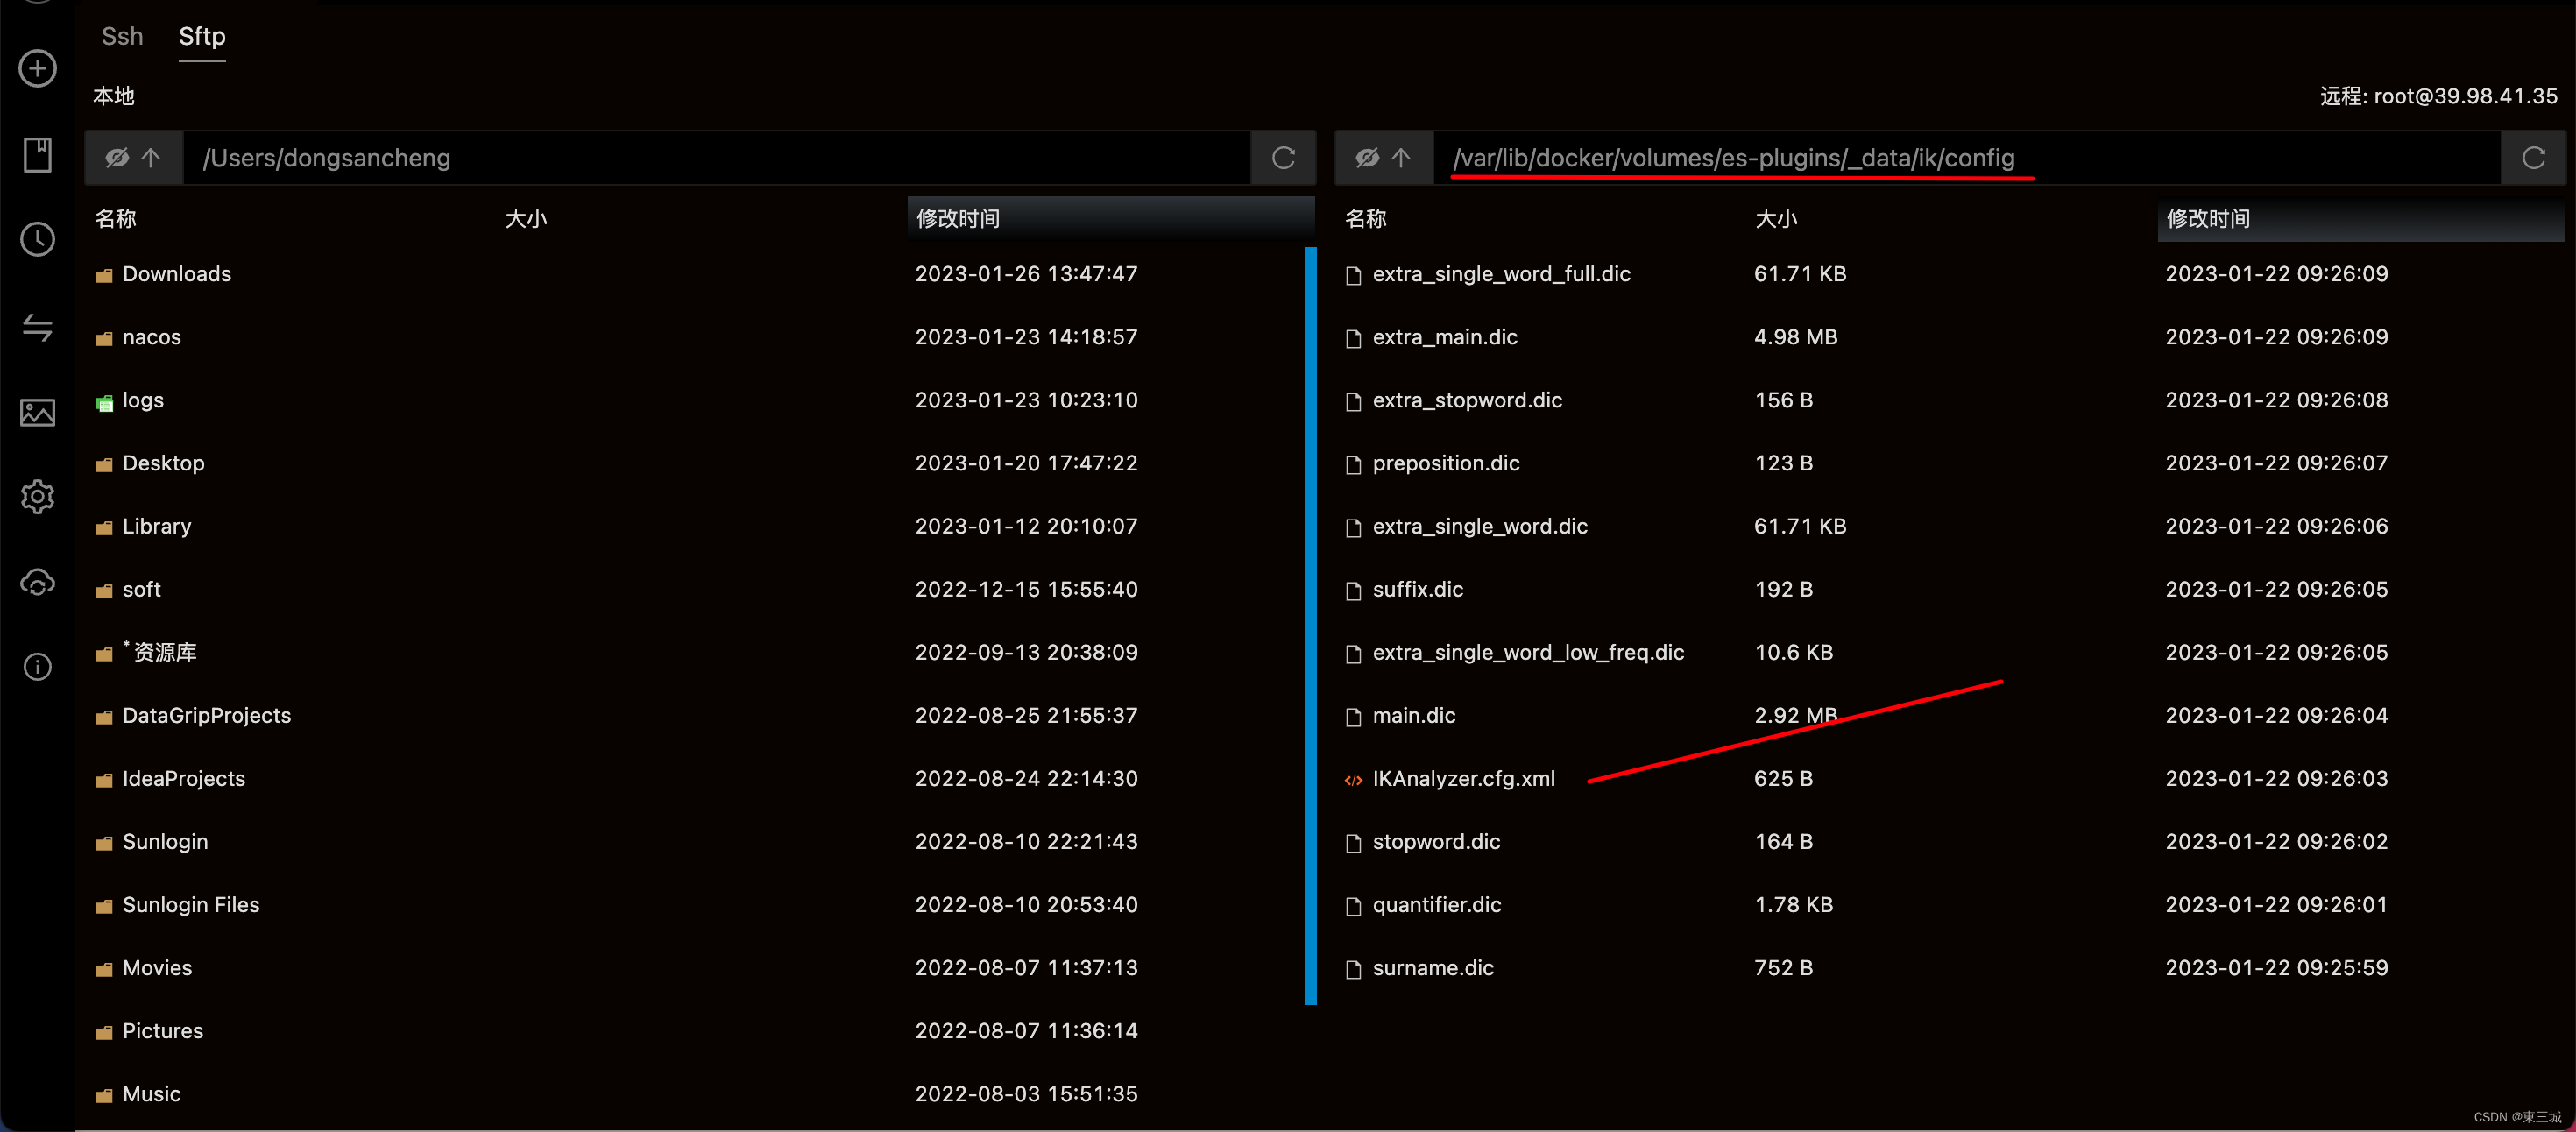Viewport: 2576px width, 1132px height.
Task: Toggle hidden files in local panel
Action: tap(117, 158)
